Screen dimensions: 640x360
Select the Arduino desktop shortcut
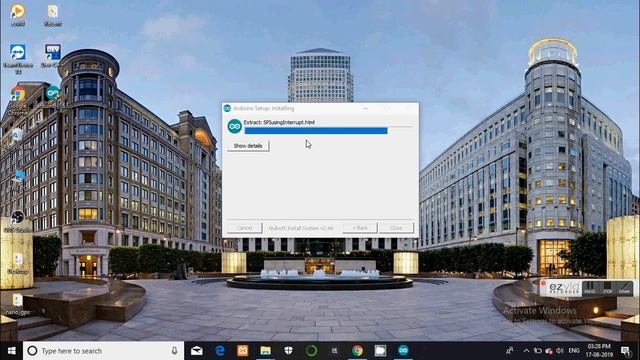[x=53, y=97]
